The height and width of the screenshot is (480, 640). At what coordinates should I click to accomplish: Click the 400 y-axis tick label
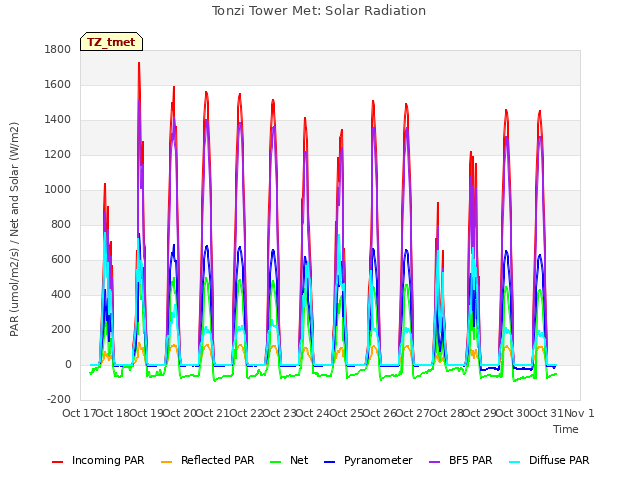pyautogui.click(x=61, y=294)
